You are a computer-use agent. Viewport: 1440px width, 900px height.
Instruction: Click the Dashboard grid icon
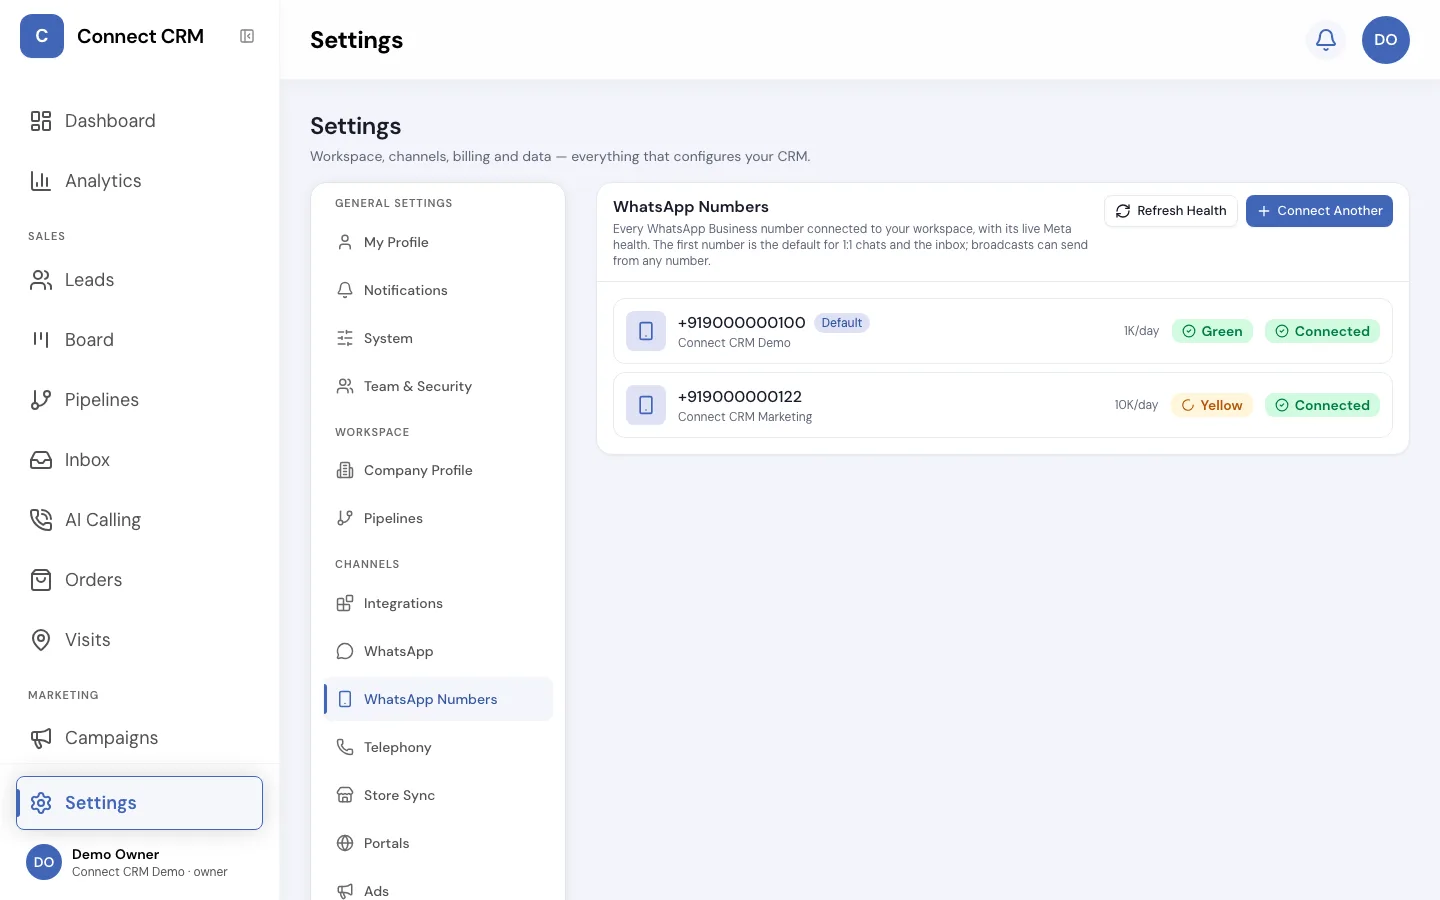(x=41, y=121)
